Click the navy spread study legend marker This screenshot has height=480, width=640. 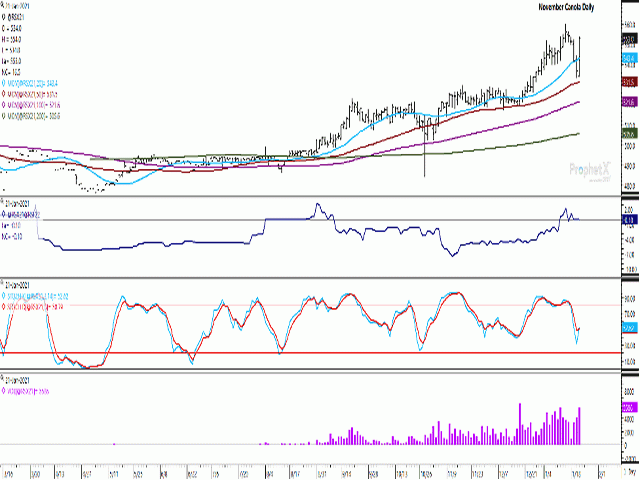[x=4, y=214]
